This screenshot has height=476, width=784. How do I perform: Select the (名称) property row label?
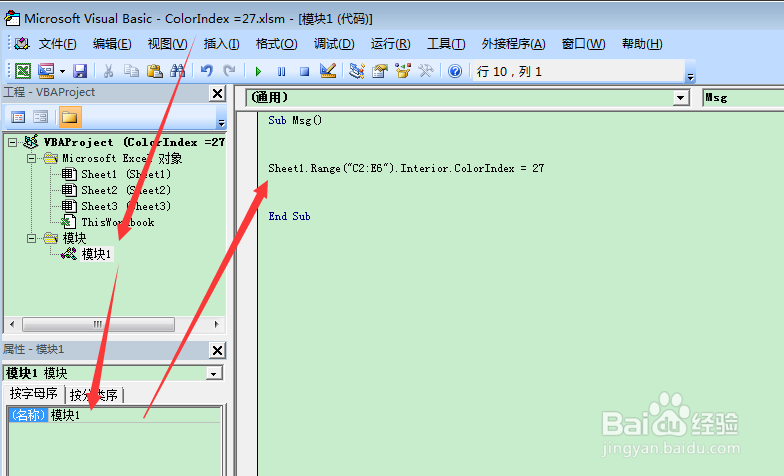click(29, 415)
